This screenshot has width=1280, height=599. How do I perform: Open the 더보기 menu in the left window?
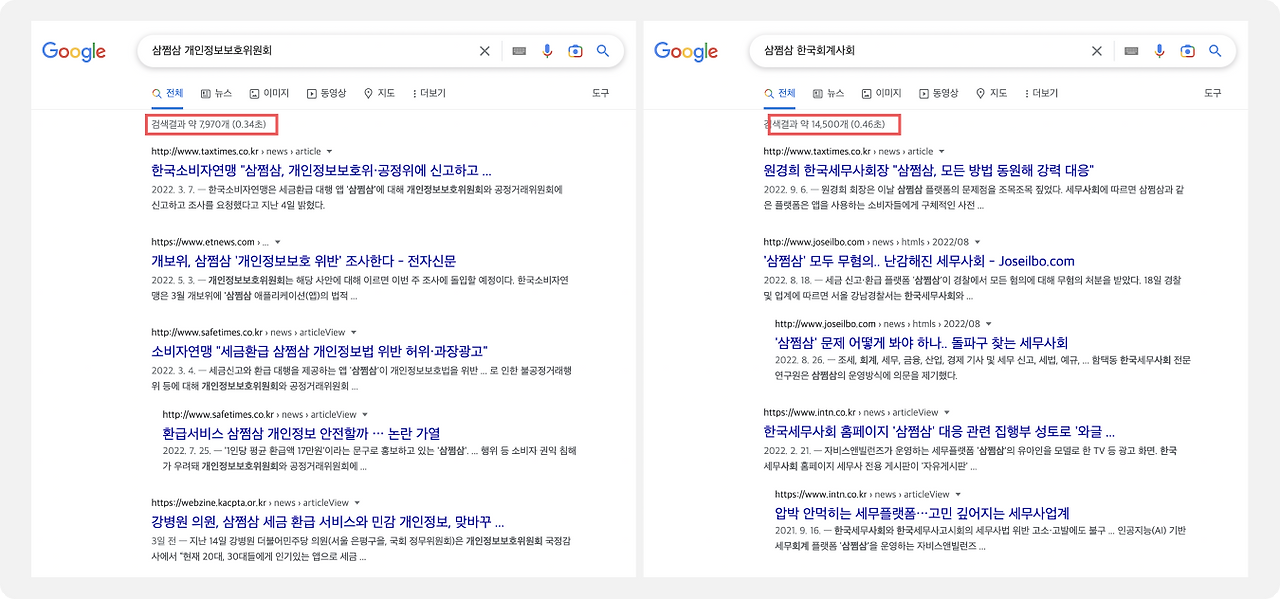click(429, 93)
